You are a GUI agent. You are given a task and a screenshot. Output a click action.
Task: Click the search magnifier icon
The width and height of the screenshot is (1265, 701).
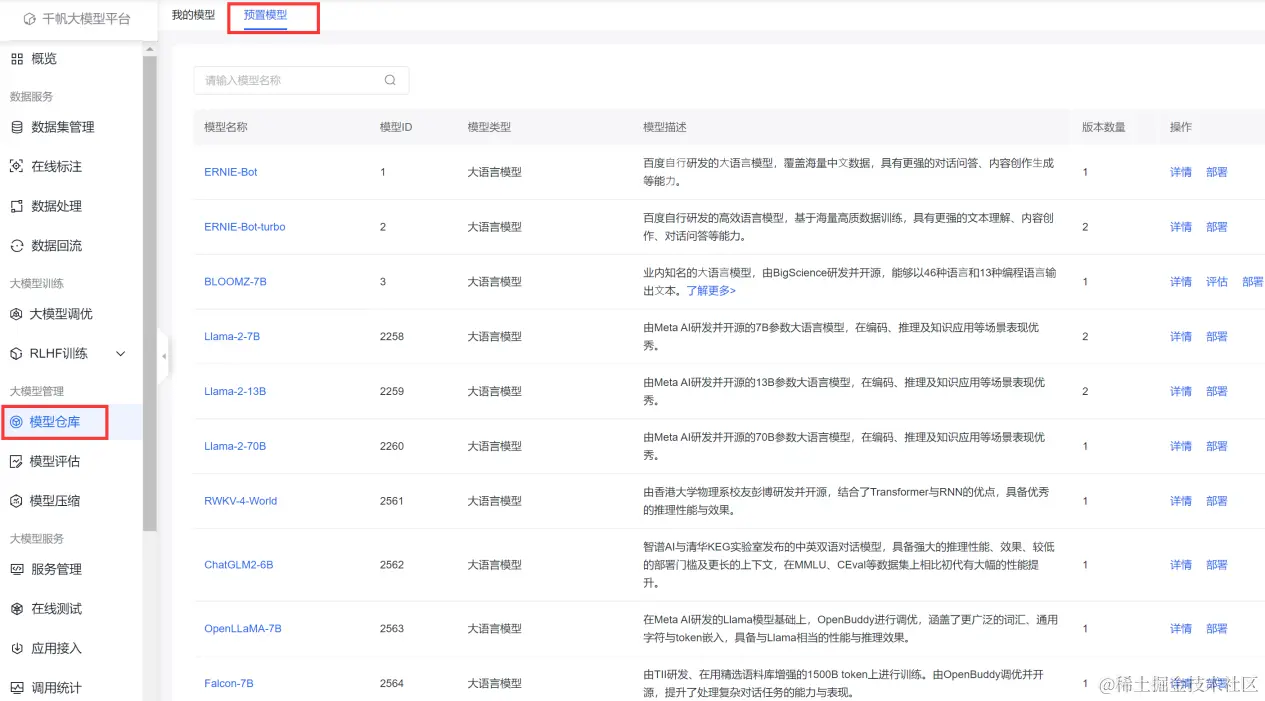tap(390, 80)
